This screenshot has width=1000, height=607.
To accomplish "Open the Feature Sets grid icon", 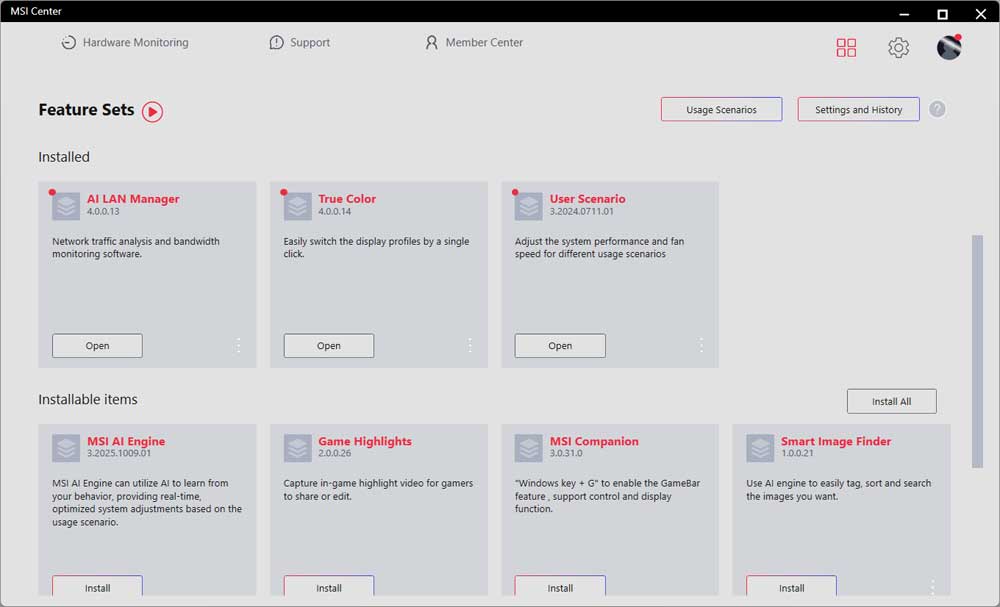I will pos(846,47).
